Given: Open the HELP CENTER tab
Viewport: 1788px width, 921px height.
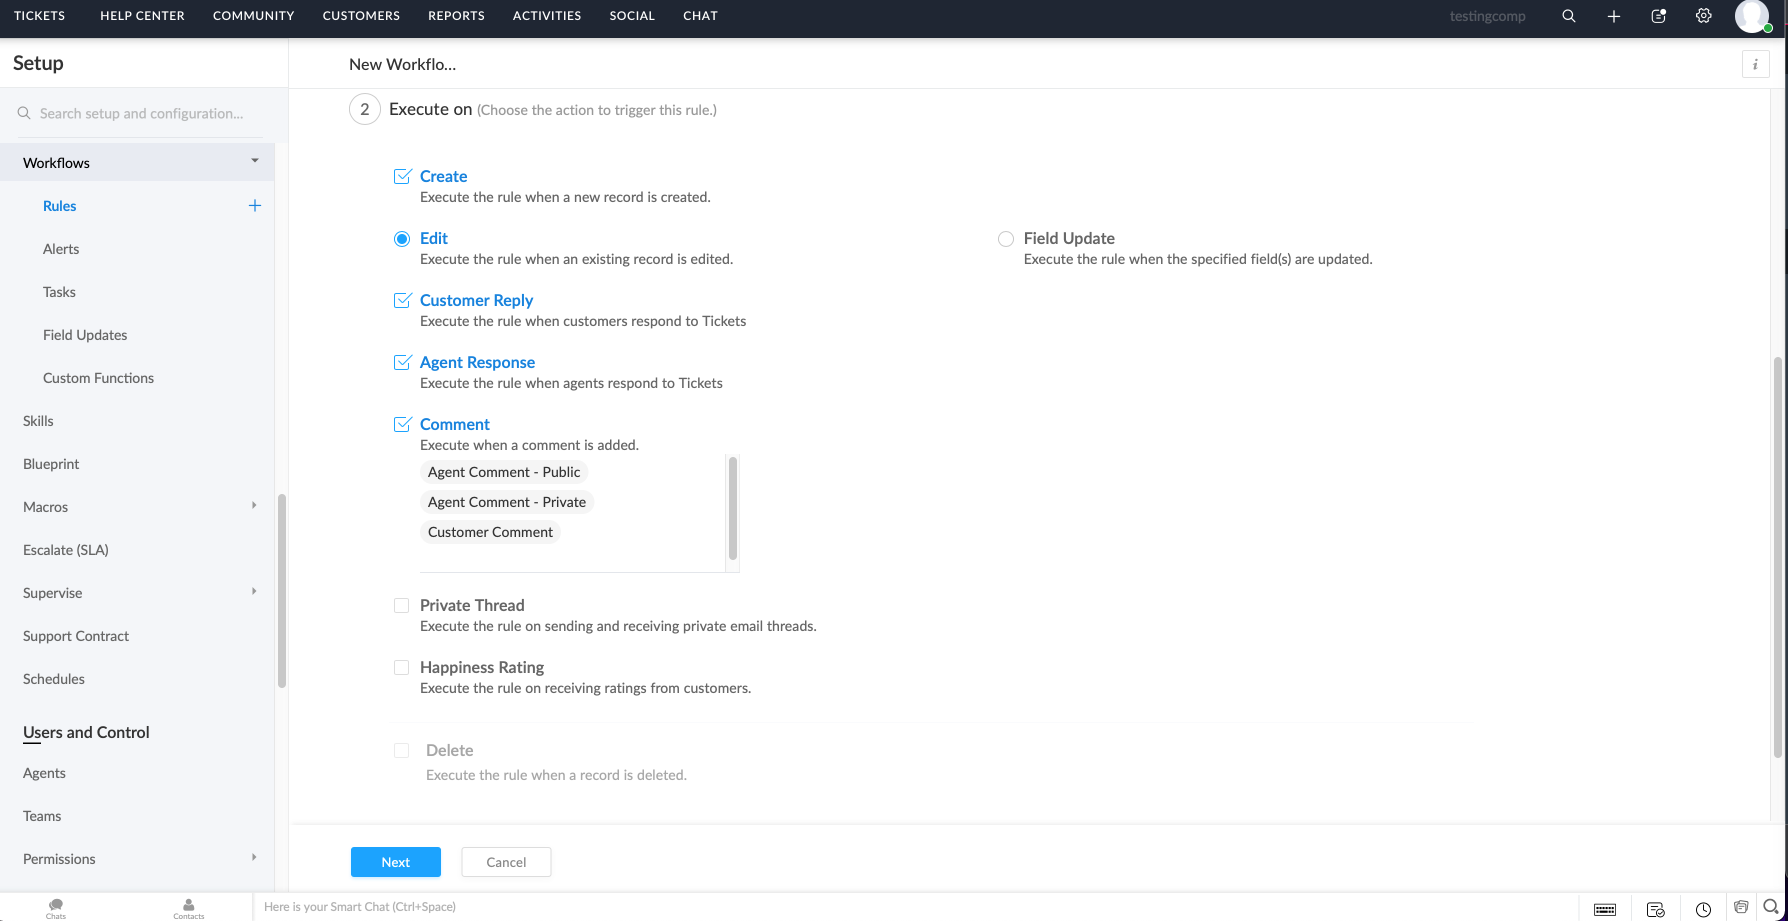Looking at the screenshot, I should (142, 16).
